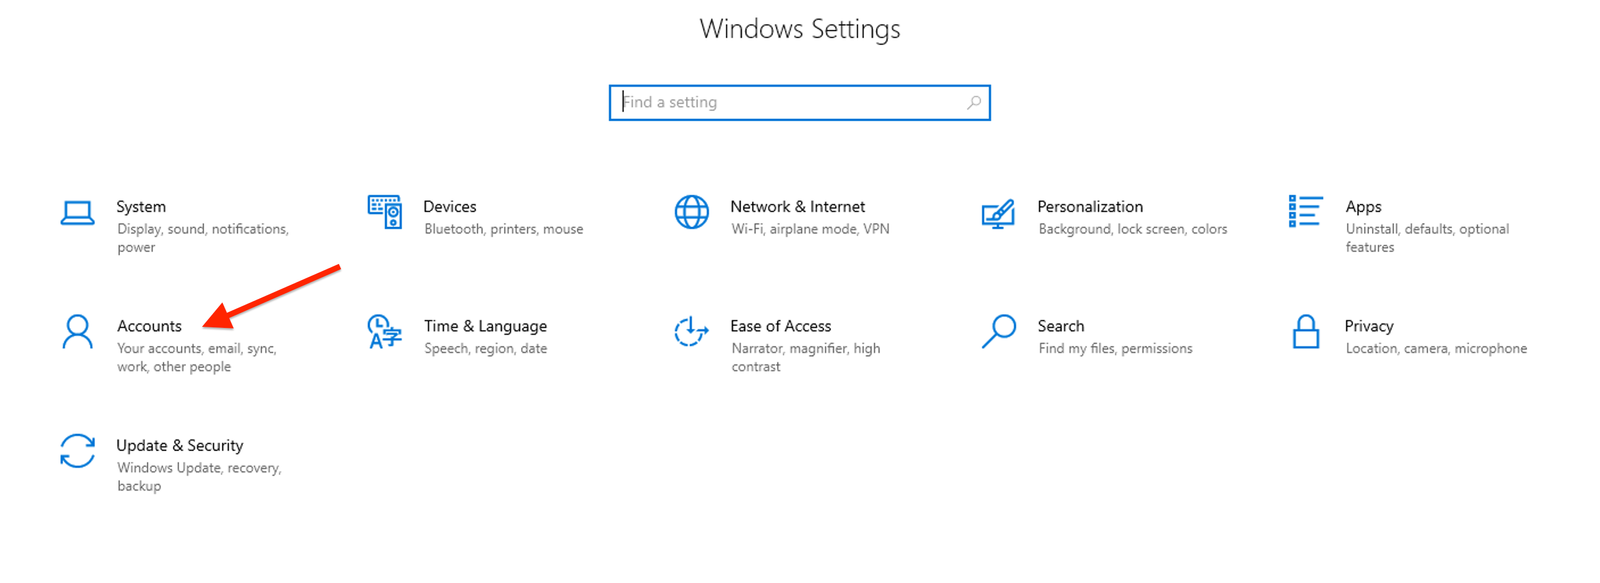Select the Devices icon with printer graphic
Screen dimensions: 1600x583
click(385, 211)
